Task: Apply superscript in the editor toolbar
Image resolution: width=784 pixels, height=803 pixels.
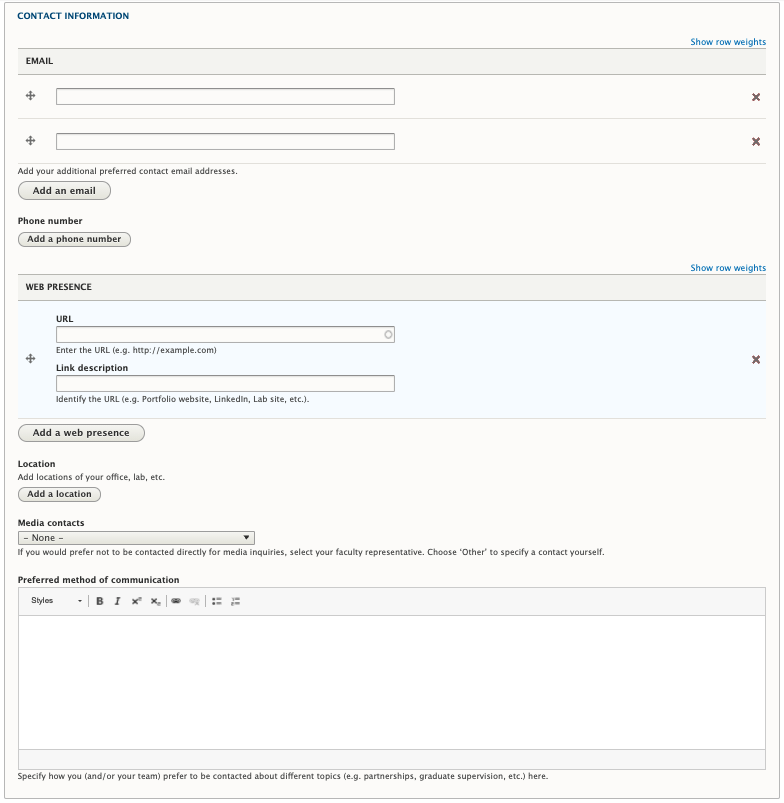Action: click(x=135, y=601)
